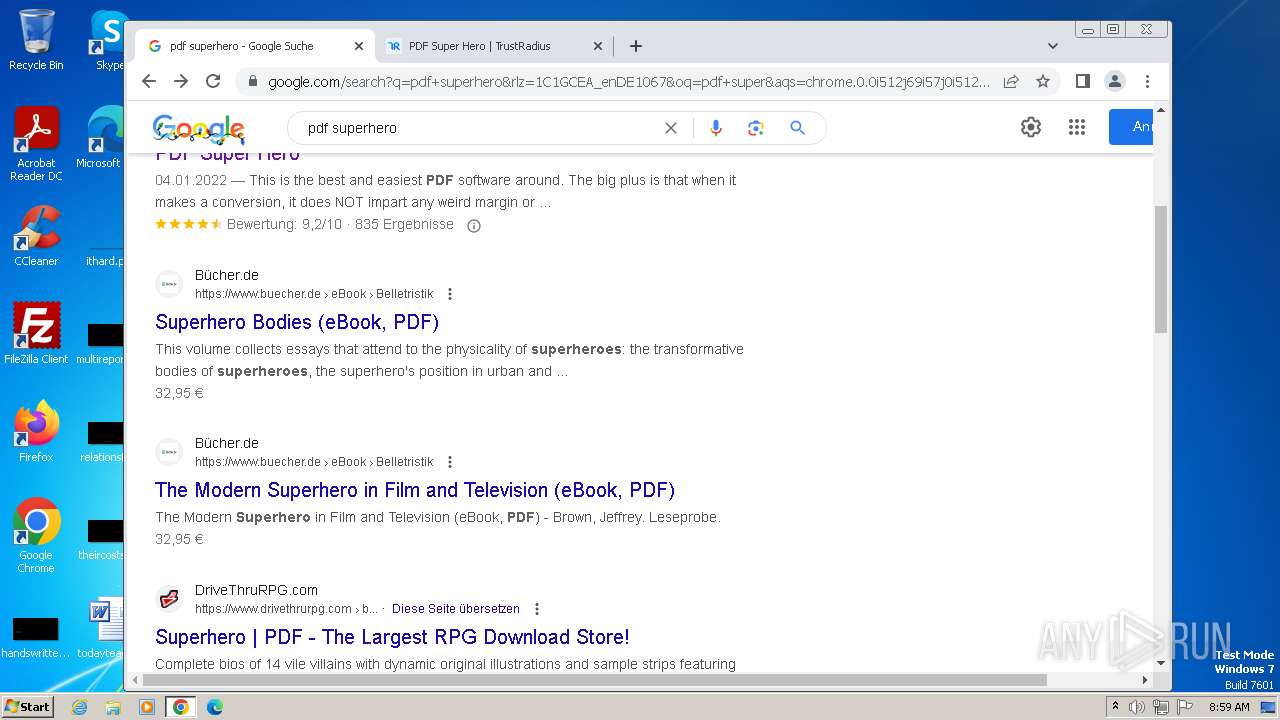Open the Superhero PDF RPG Download Store link
The width and height of the screenshot is (1280, 720).
point(392,637)
